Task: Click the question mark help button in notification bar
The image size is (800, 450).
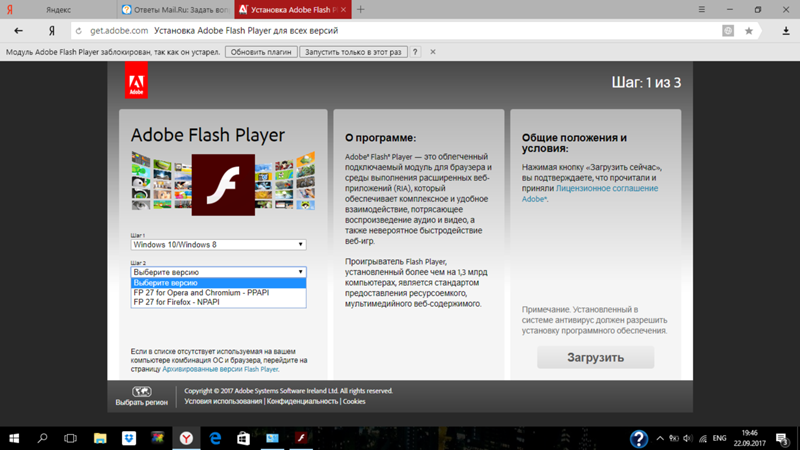Action: 415,52
